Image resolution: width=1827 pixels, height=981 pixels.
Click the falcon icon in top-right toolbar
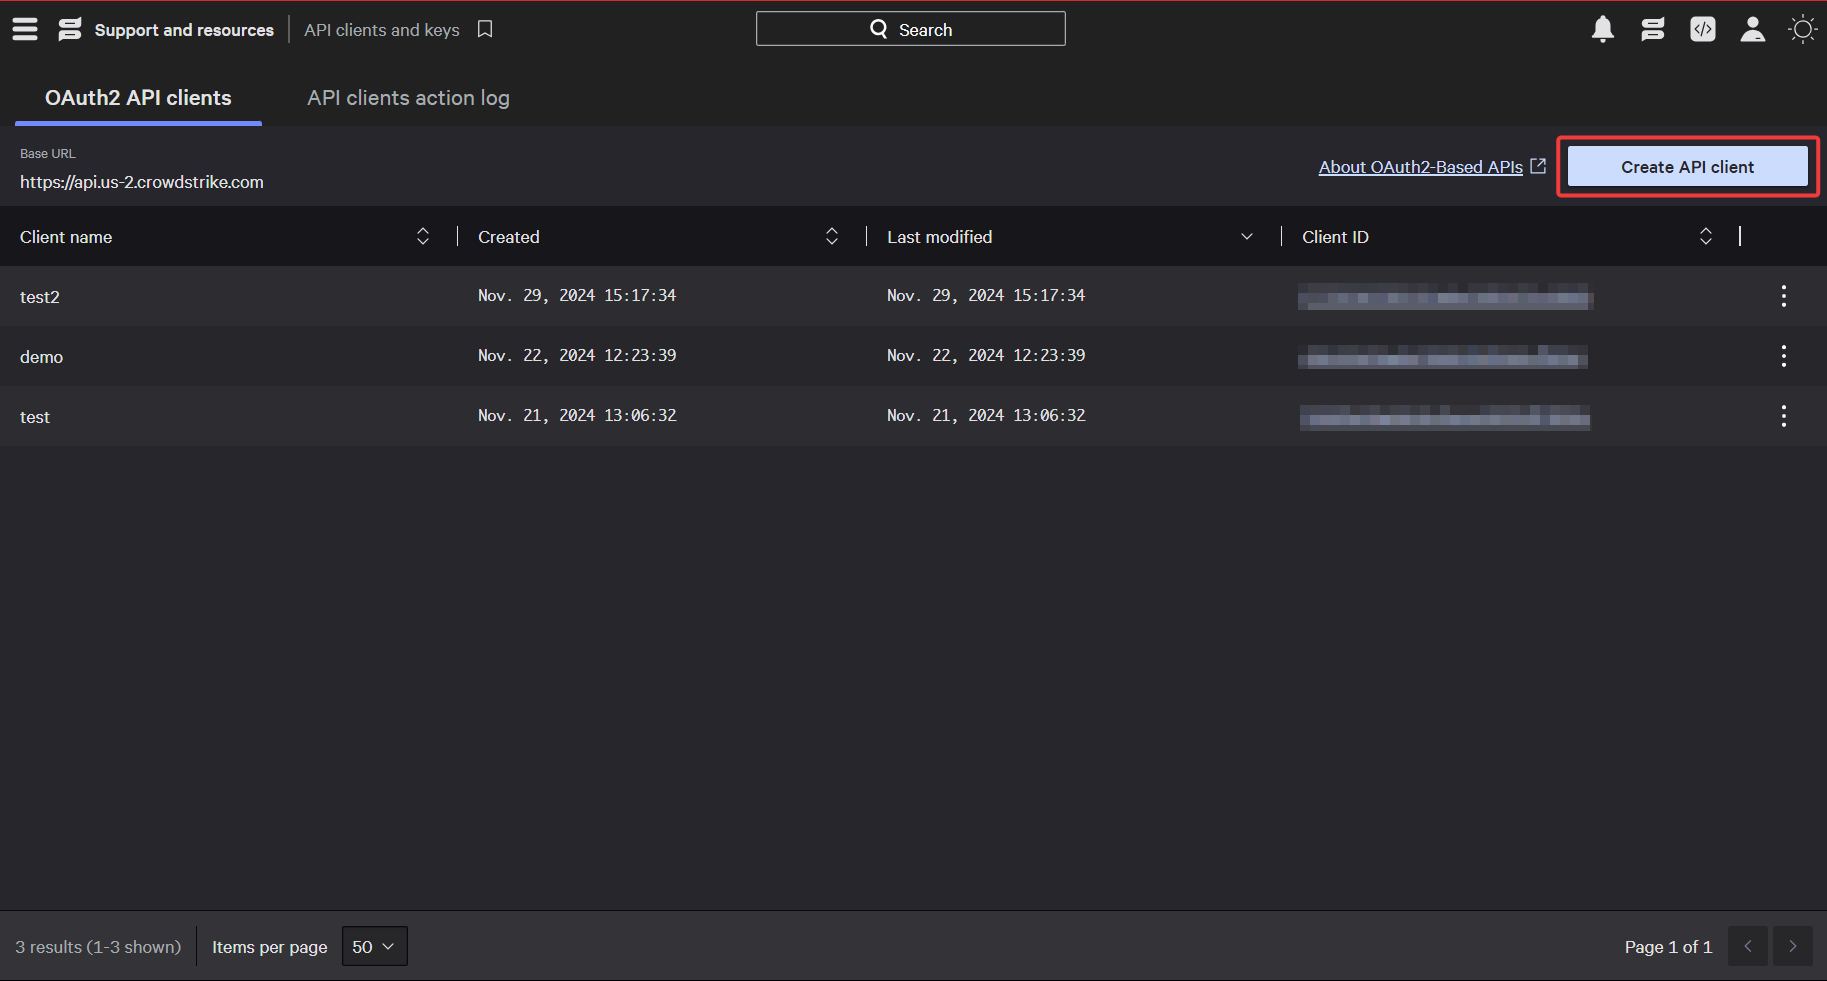[x=1653, y=30]
